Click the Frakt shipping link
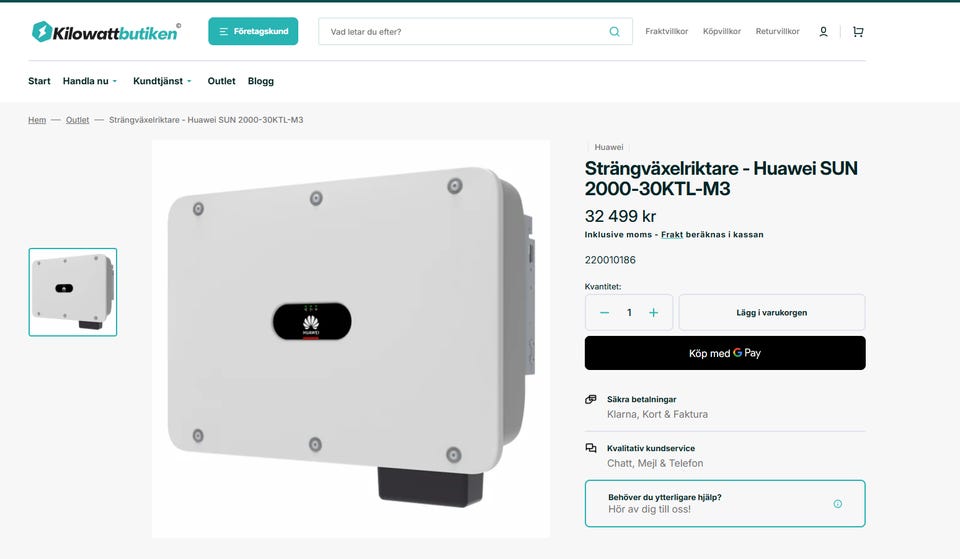Screen dimensions: 960x559 tap(672, 234)
